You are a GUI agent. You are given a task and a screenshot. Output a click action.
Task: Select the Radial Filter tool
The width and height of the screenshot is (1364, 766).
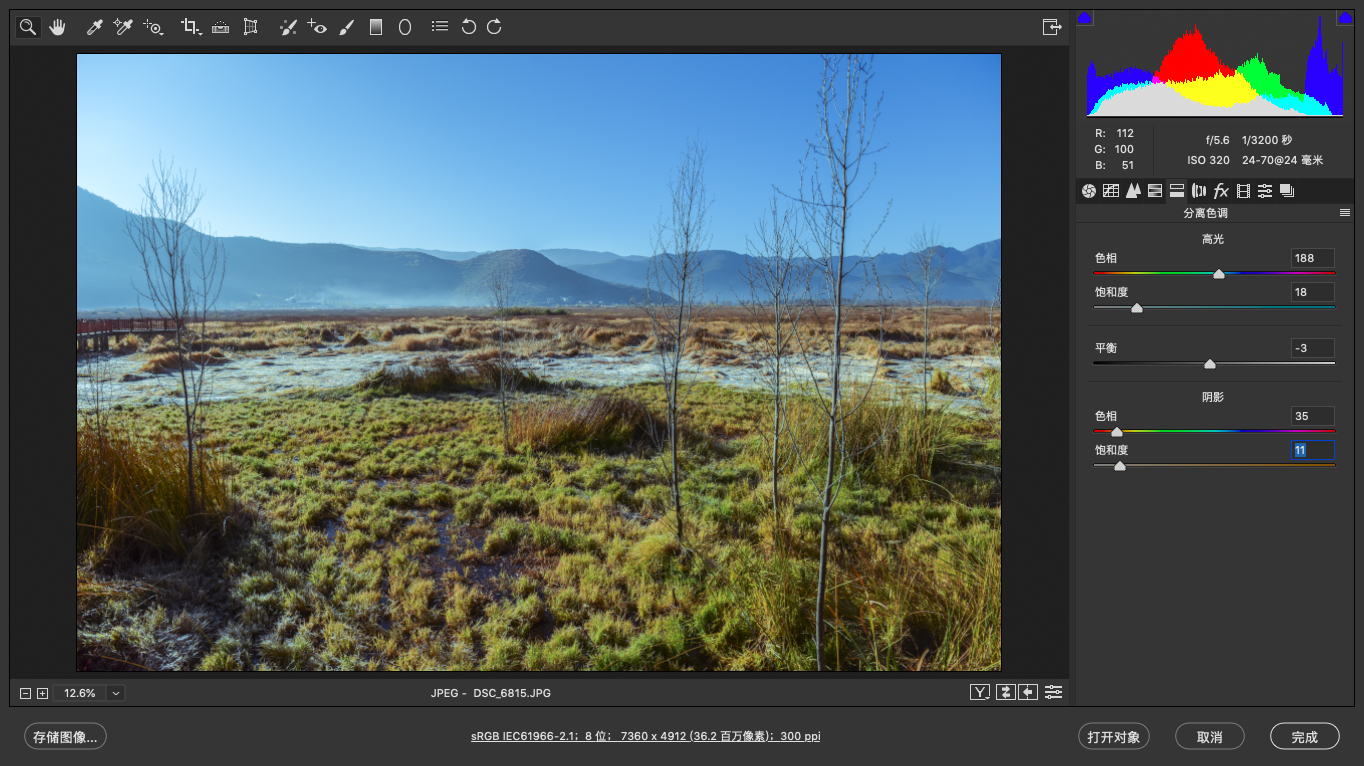coord(405,27)
